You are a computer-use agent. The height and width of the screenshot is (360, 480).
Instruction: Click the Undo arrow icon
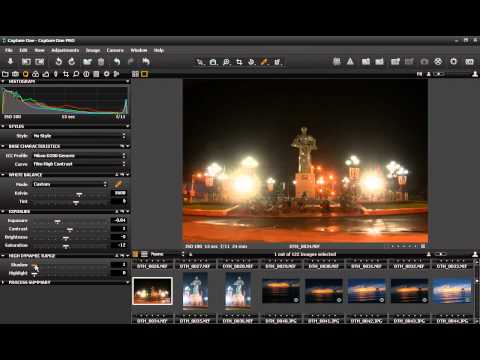(116, 61)
